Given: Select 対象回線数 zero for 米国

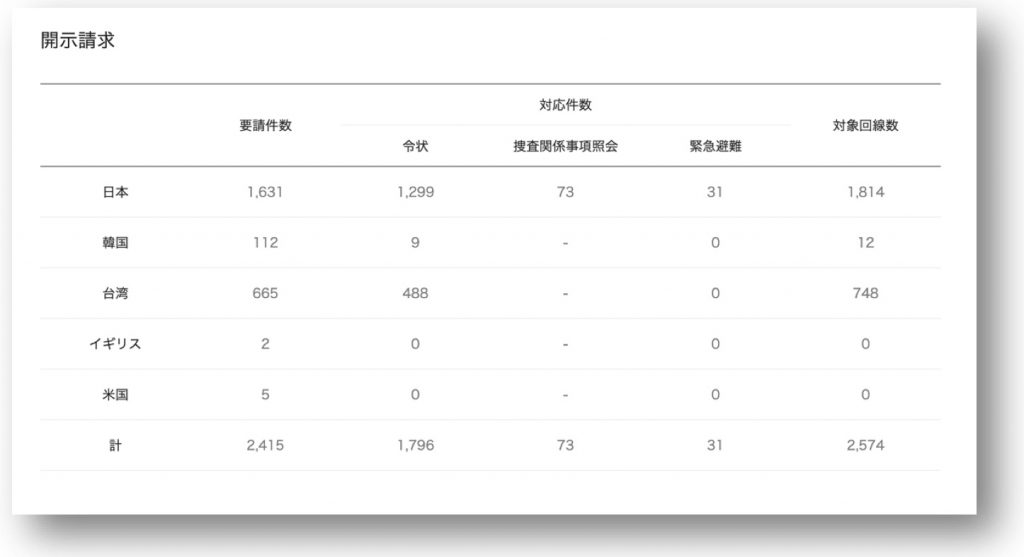Looking at the screenshot, I should pyautogui.click(x=865, y=394).
